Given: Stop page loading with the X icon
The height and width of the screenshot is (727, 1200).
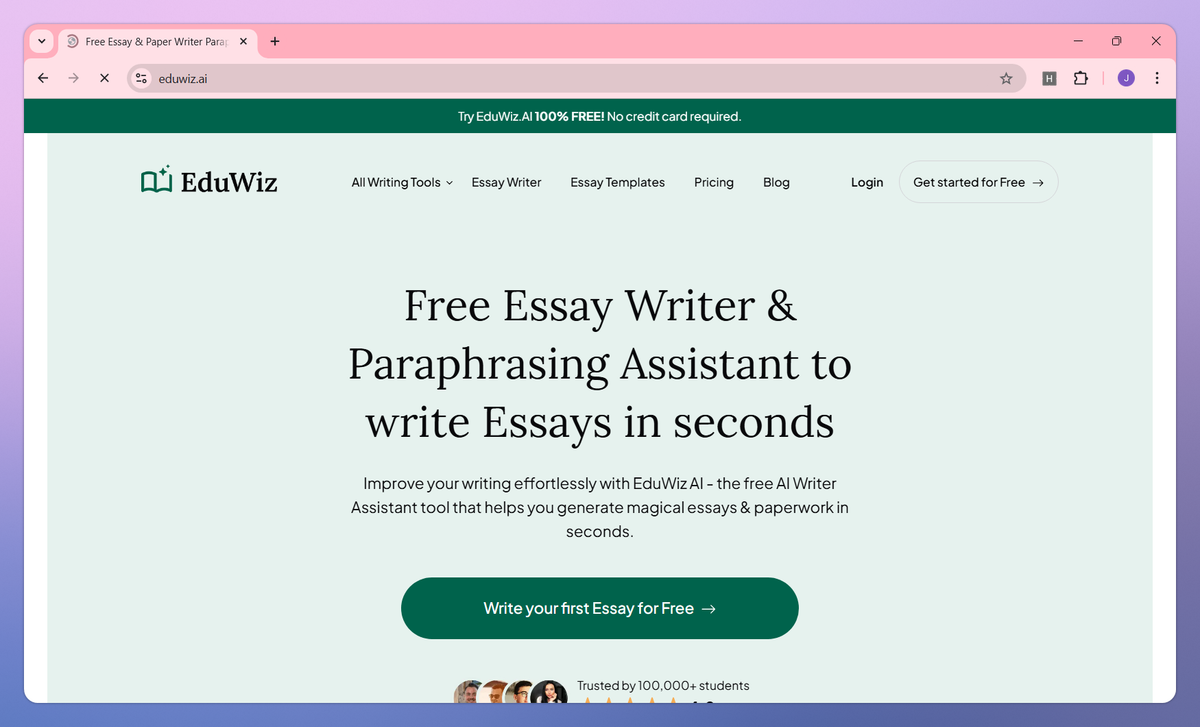Looking at the screenshot, I should pyautogui.click(x=104, y=78).
